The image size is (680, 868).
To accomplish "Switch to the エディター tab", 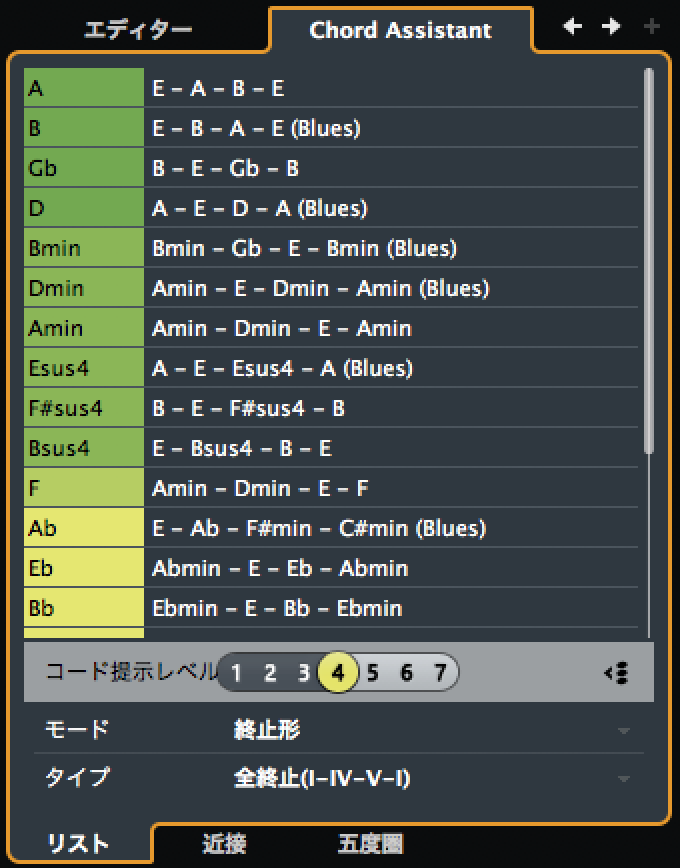I will pyautogui.click(x=138, y=30).
